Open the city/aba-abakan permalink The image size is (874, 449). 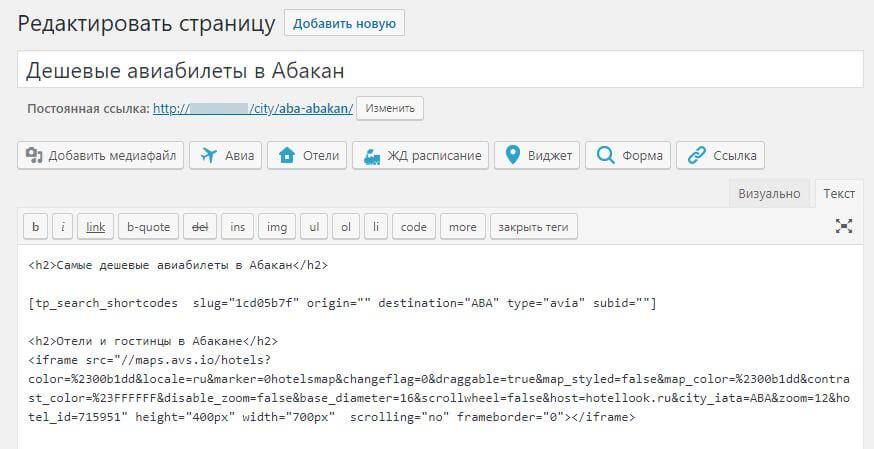click(x=253, y=108)
